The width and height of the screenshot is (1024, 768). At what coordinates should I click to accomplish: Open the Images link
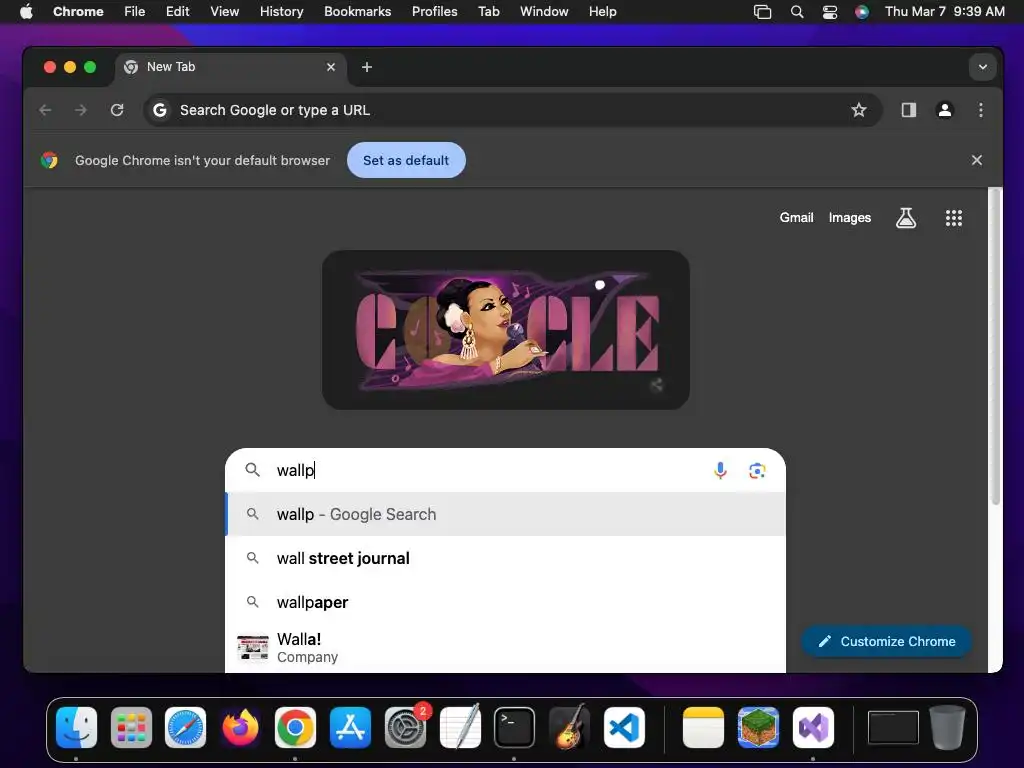click(x=850, y=217)
